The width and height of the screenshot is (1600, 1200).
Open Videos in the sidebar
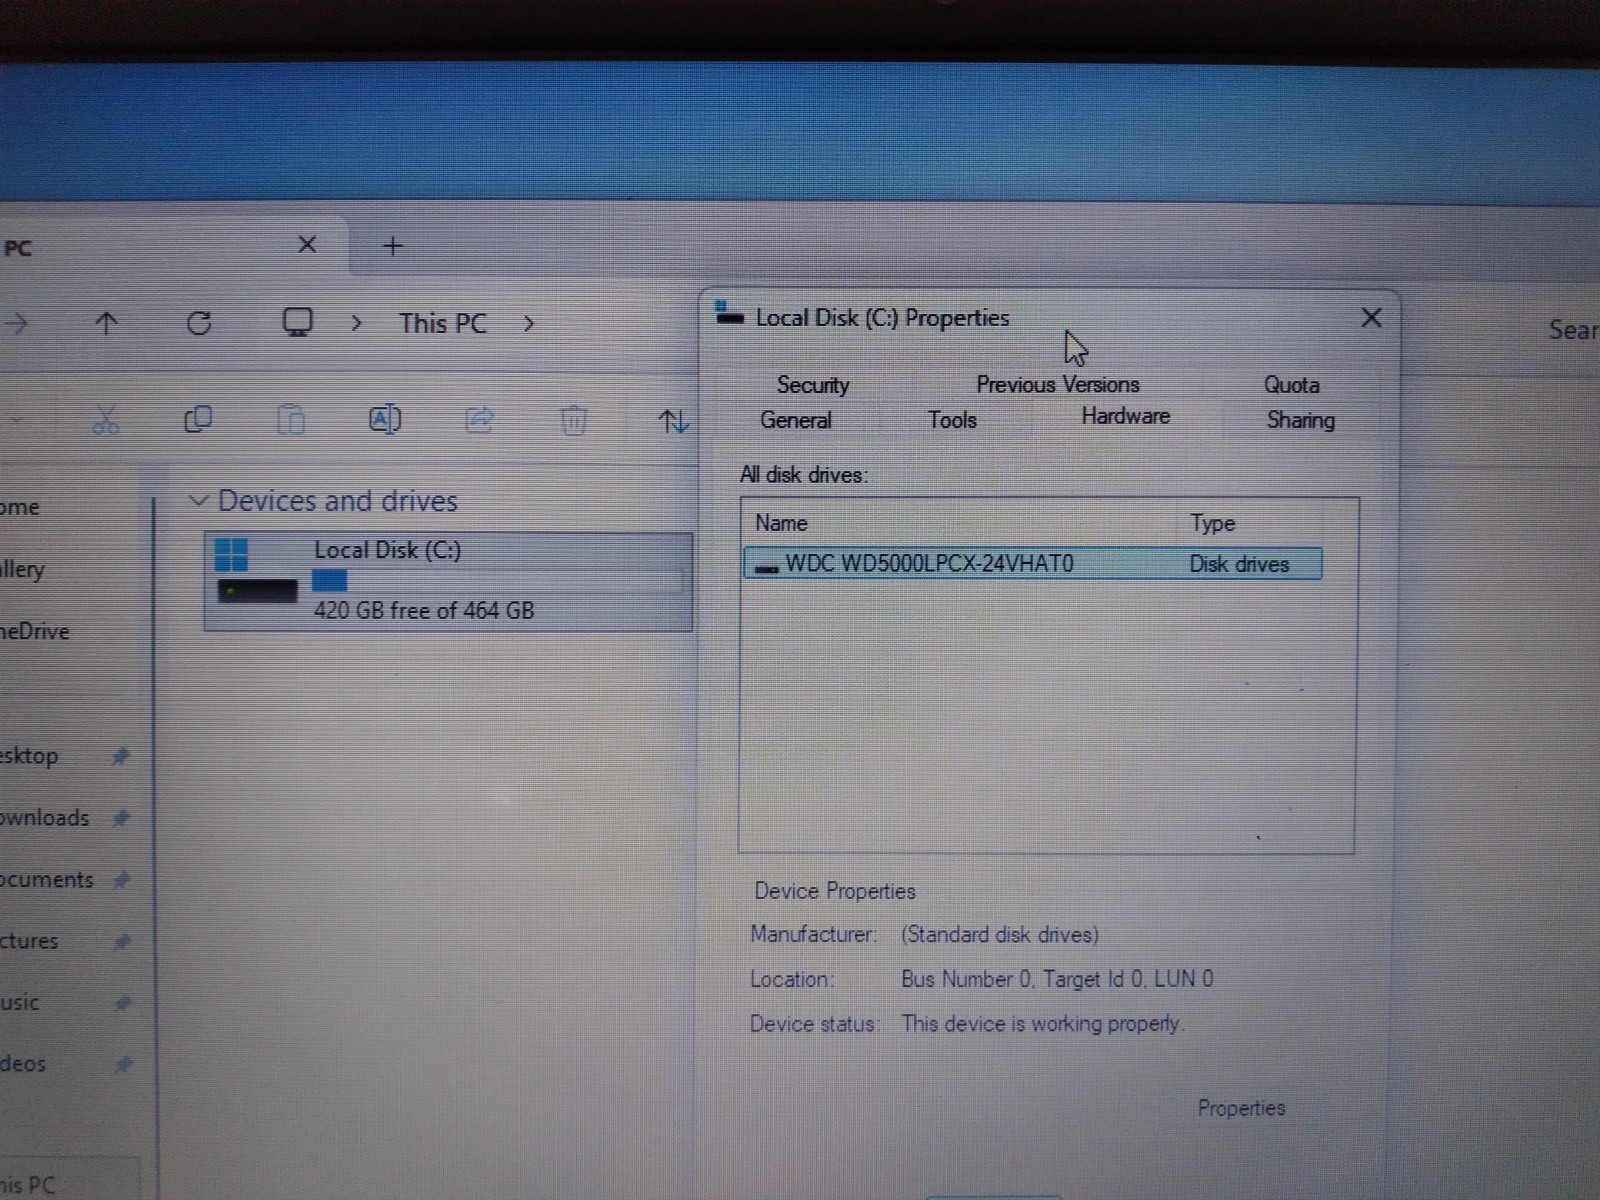click(x=23, y=1063)
